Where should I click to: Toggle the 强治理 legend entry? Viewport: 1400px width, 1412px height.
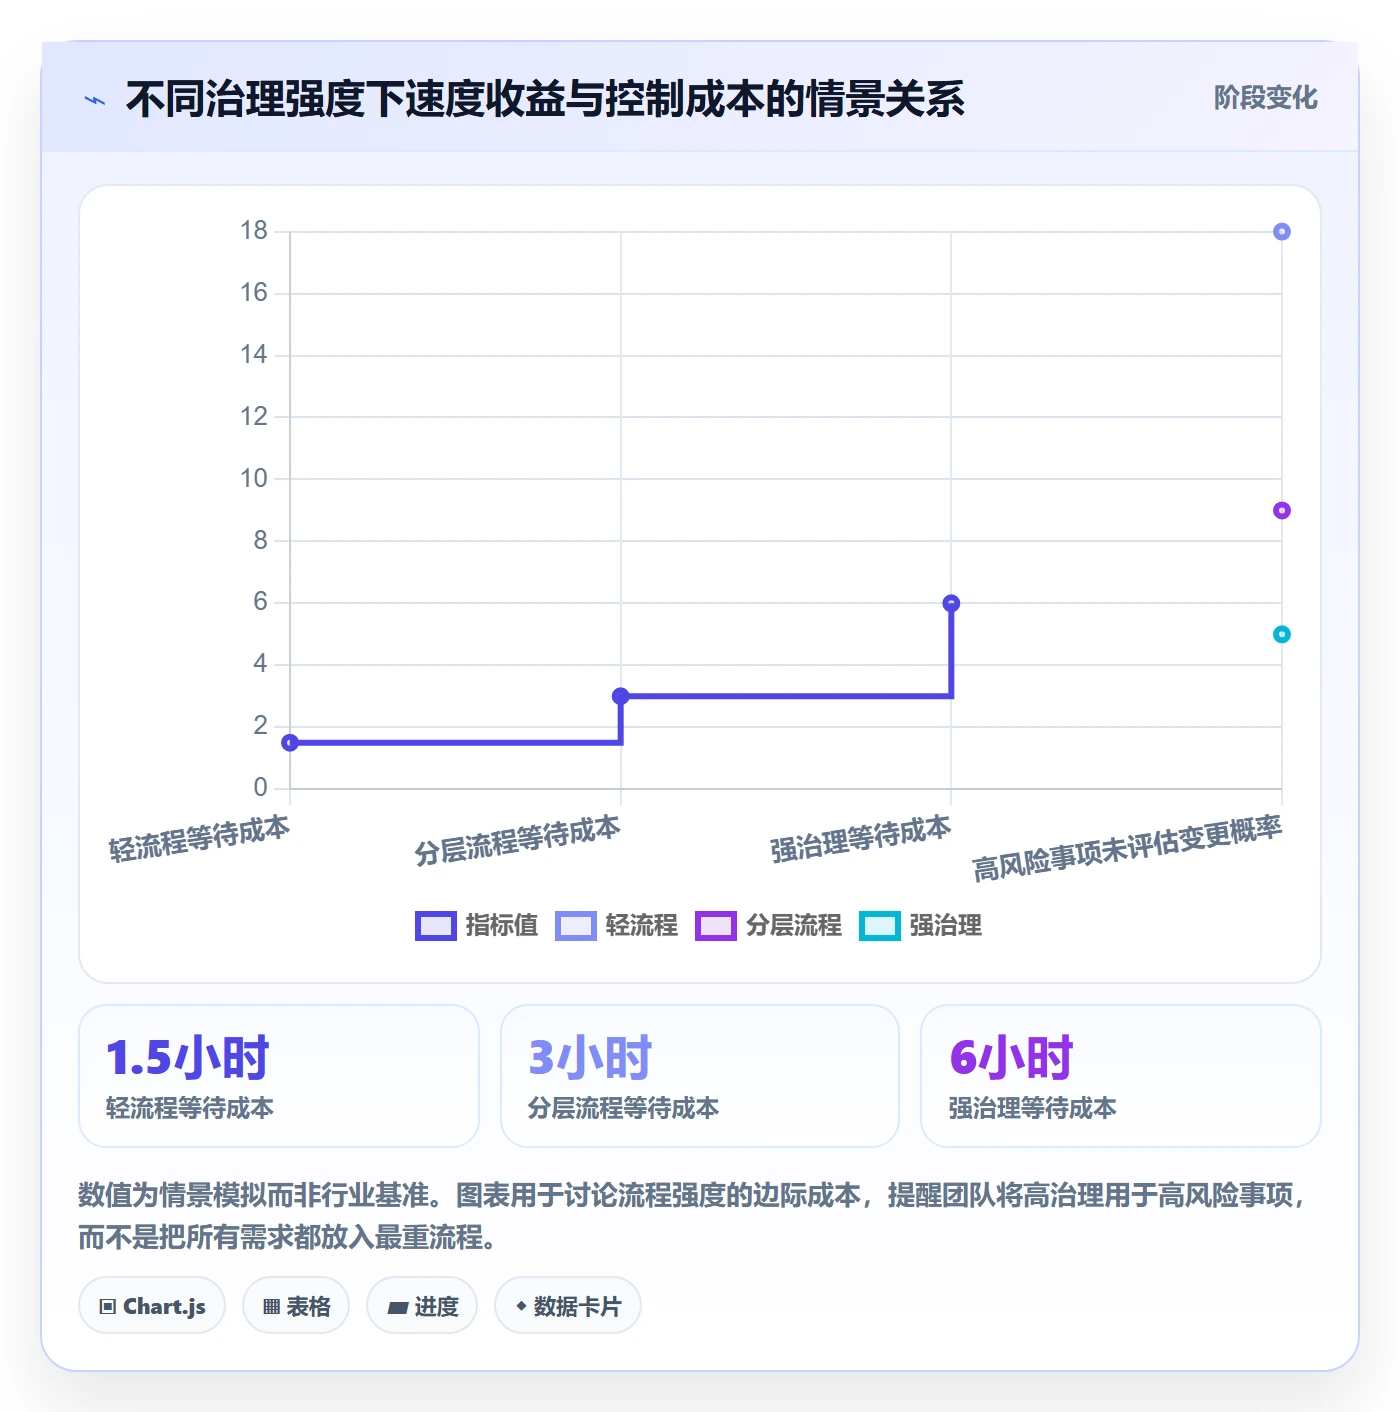tap(921, 926)
